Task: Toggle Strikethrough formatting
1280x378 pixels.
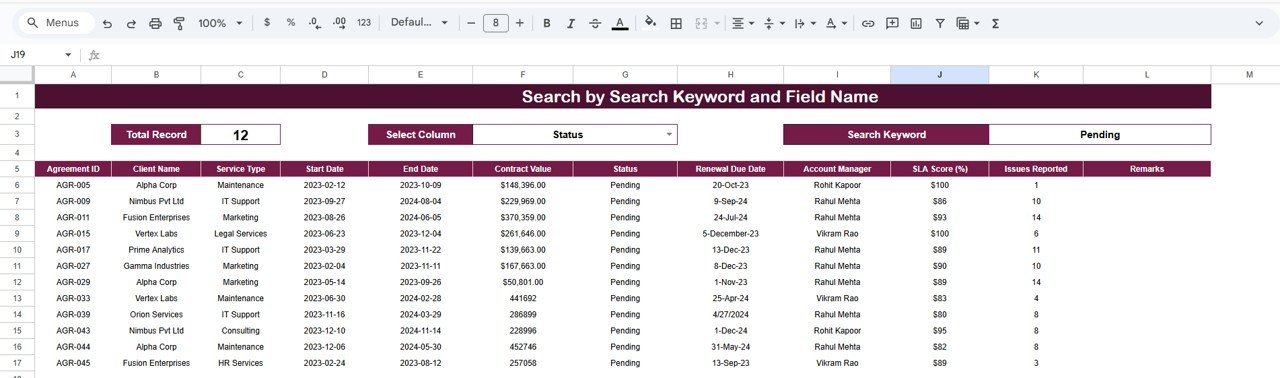Action: tap(596, 23)
